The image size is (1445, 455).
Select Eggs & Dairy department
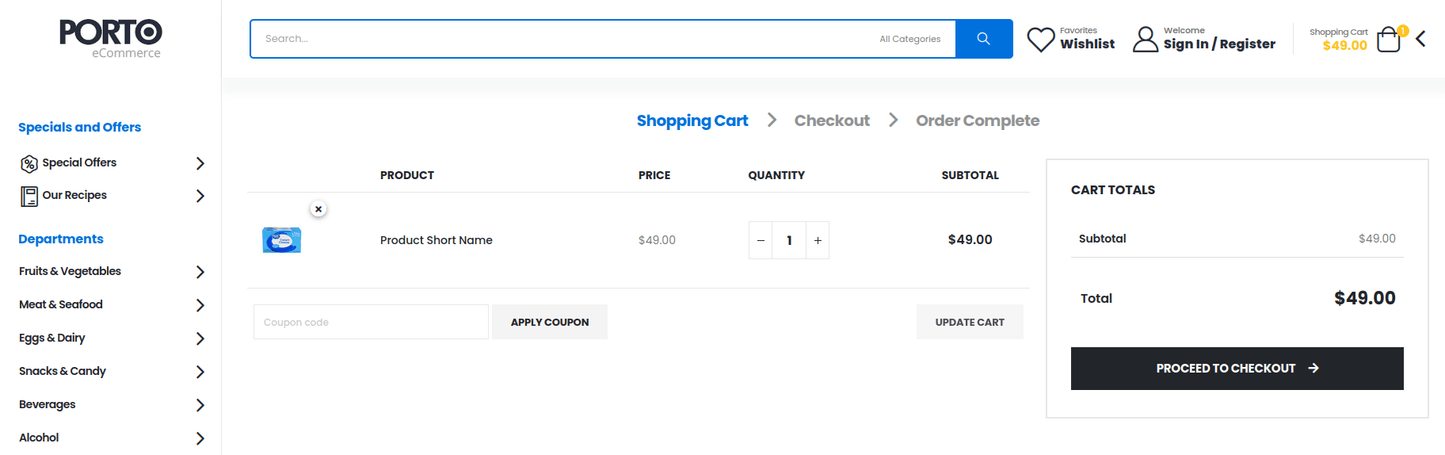pyautogui.click(x=52, y=338)
